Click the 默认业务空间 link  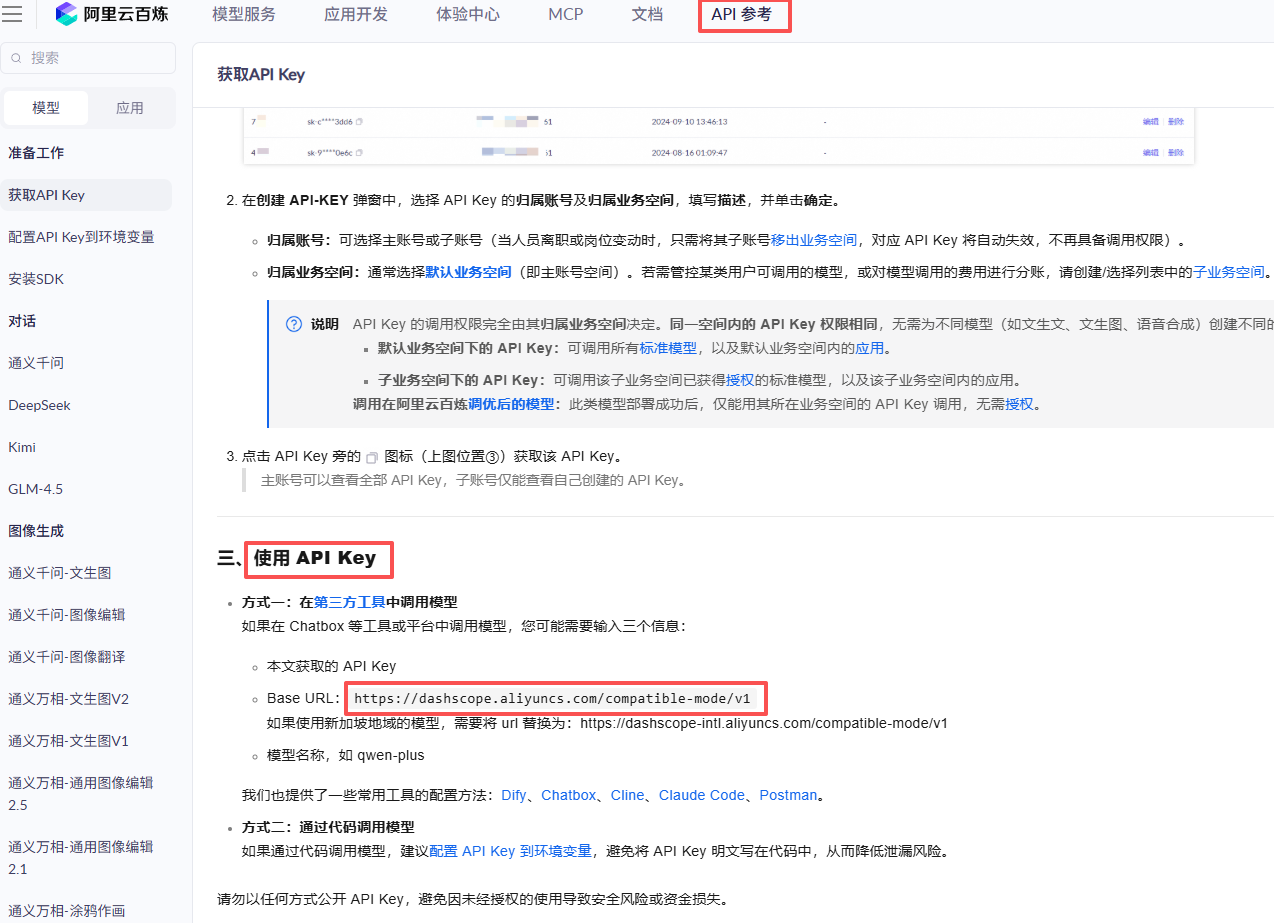469,272
